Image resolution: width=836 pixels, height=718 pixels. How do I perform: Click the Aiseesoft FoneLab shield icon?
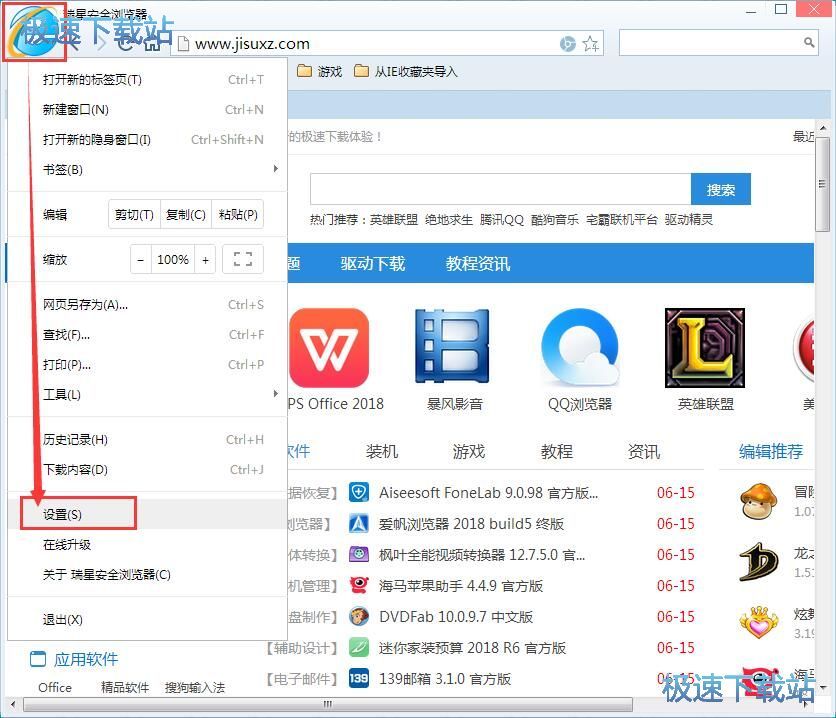coord(359,492)
